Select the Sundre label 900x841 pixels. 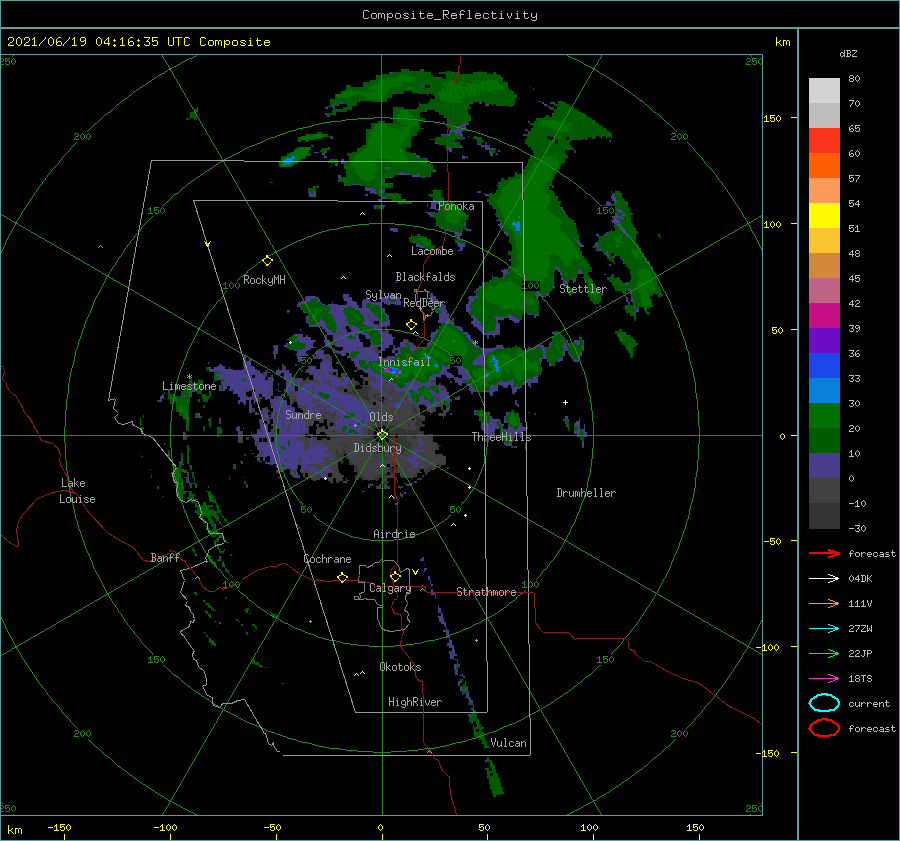303,414
